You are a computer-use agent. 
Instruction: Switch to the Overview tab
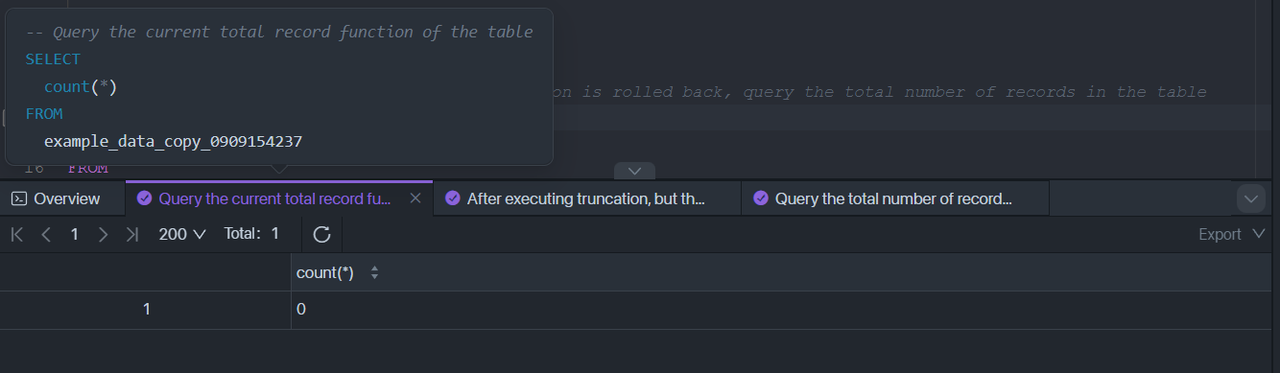(x=56, y=198)
